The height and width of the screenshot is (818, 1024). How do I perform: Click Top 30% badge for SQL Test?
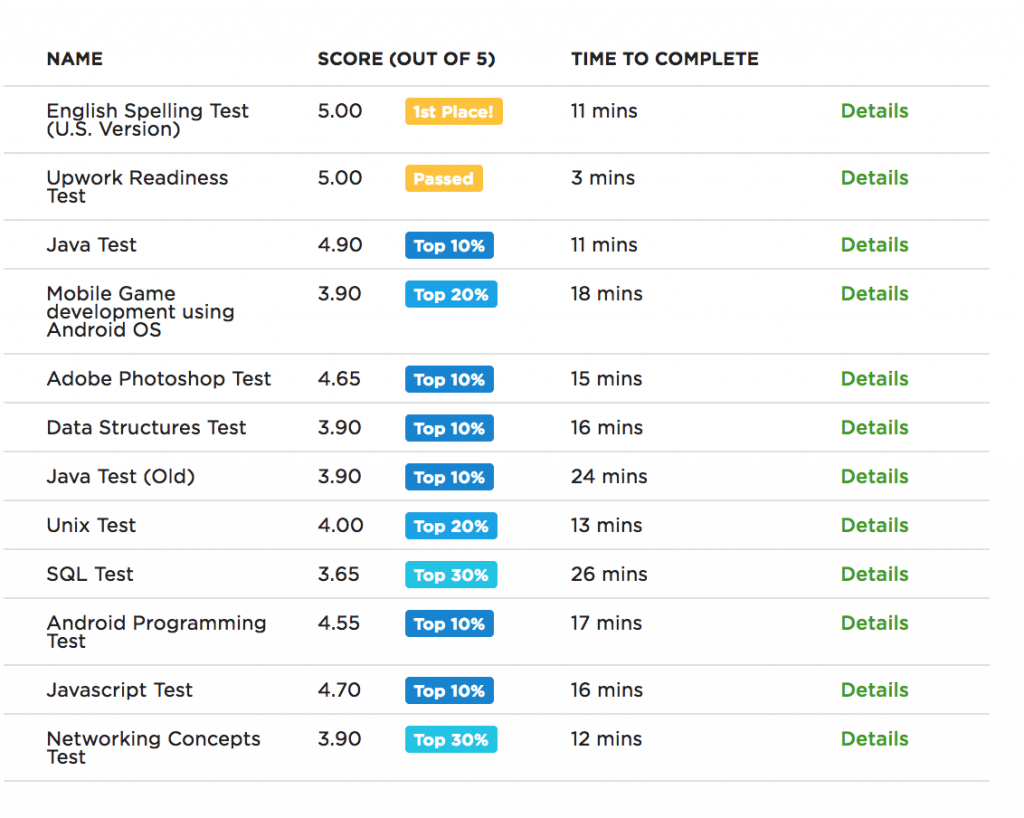(x=450, y=576)
